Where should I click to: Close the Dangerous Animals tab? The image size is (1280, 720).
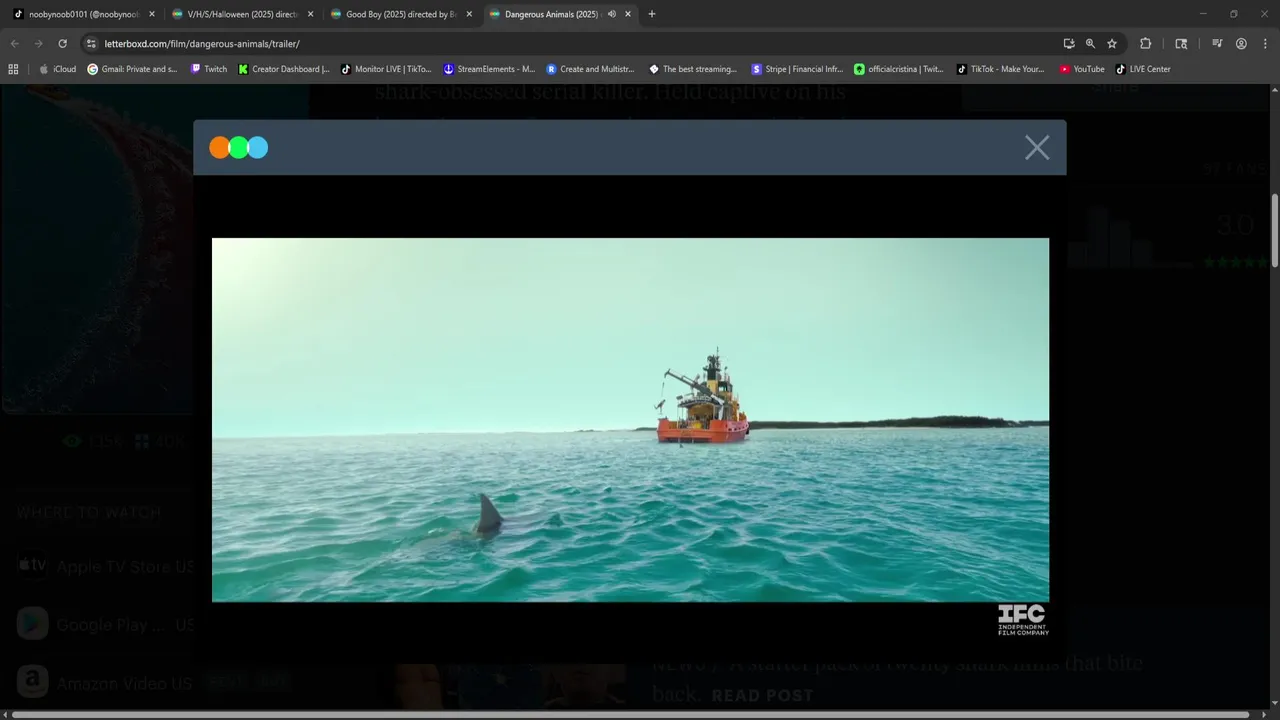point(628,14)
